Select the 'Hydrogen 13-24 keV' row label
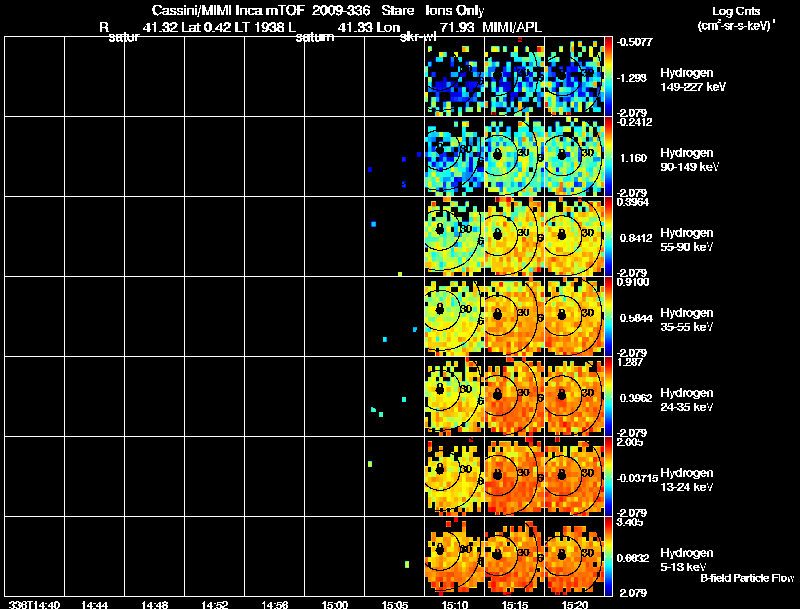Viewport: 800px width, 609px height. (687, 480)
